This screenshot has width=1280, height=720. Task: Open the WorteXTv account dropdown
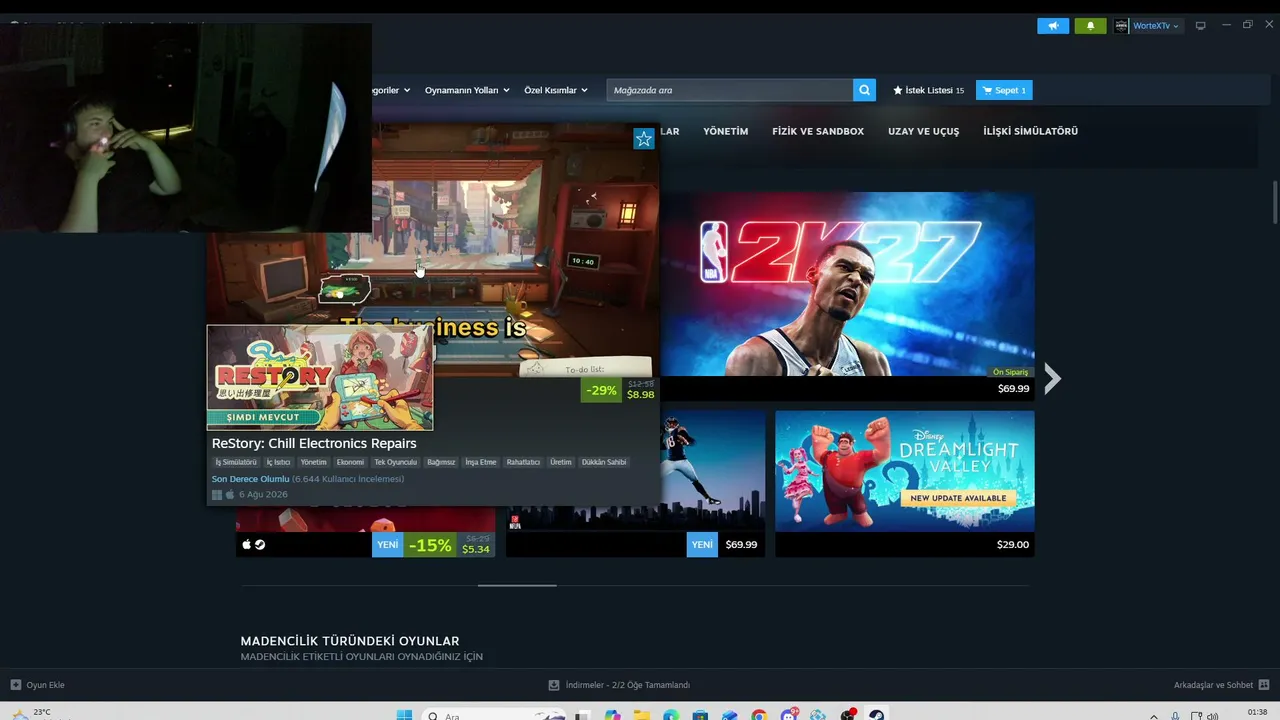coord(1155,26)
